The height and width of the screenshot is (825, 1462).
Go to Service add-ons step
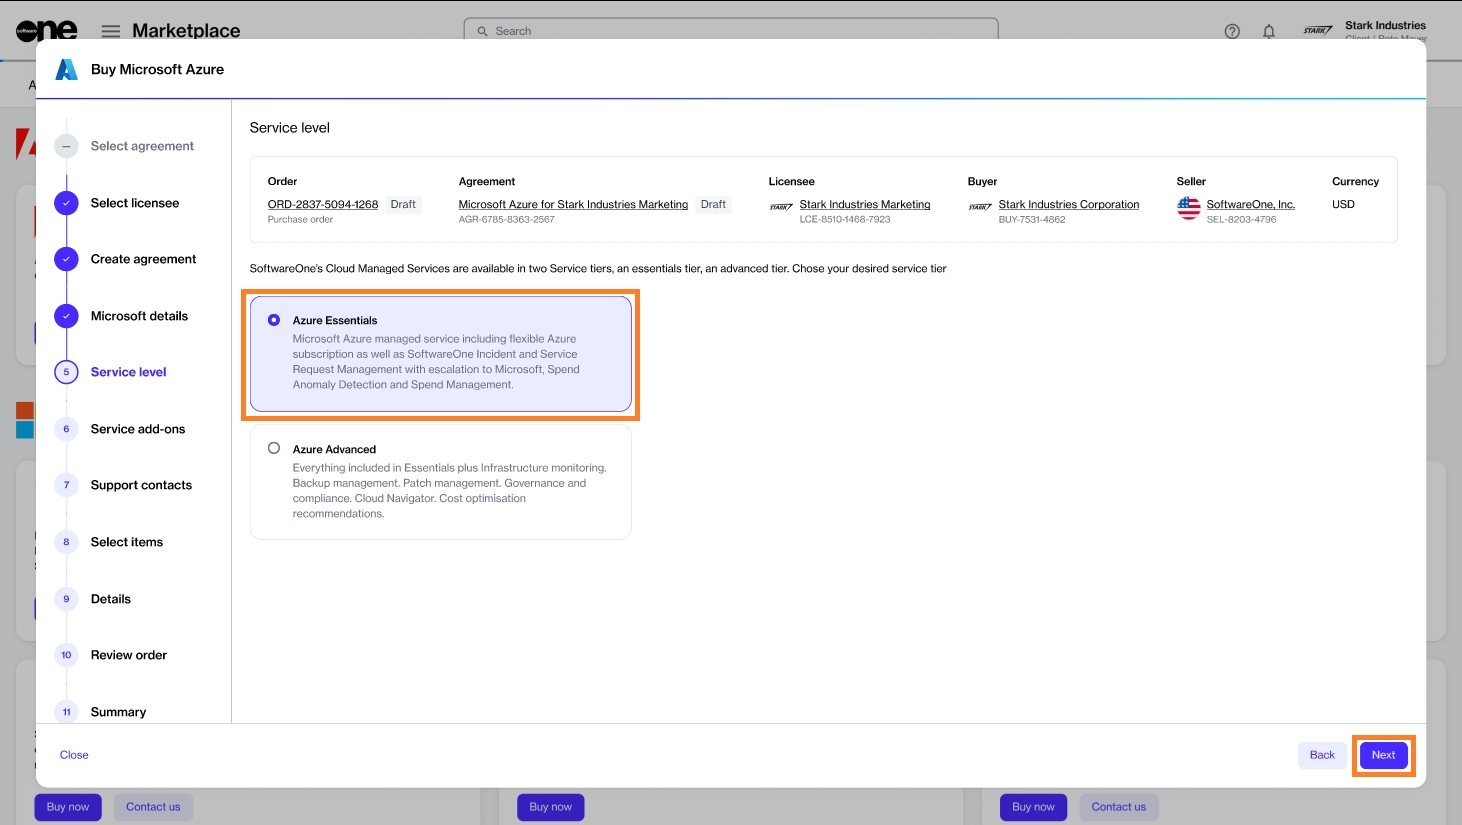pos(137,429)
